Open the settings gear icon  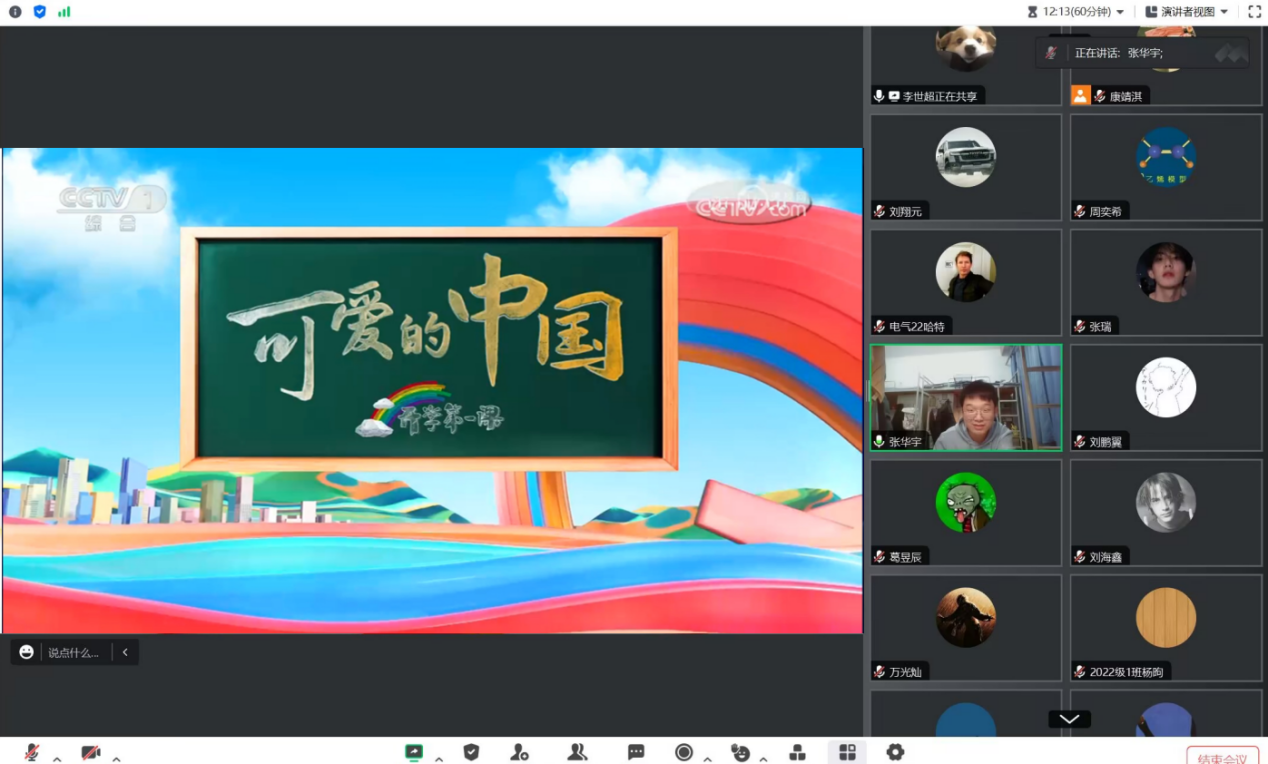[x=895, y=752]
